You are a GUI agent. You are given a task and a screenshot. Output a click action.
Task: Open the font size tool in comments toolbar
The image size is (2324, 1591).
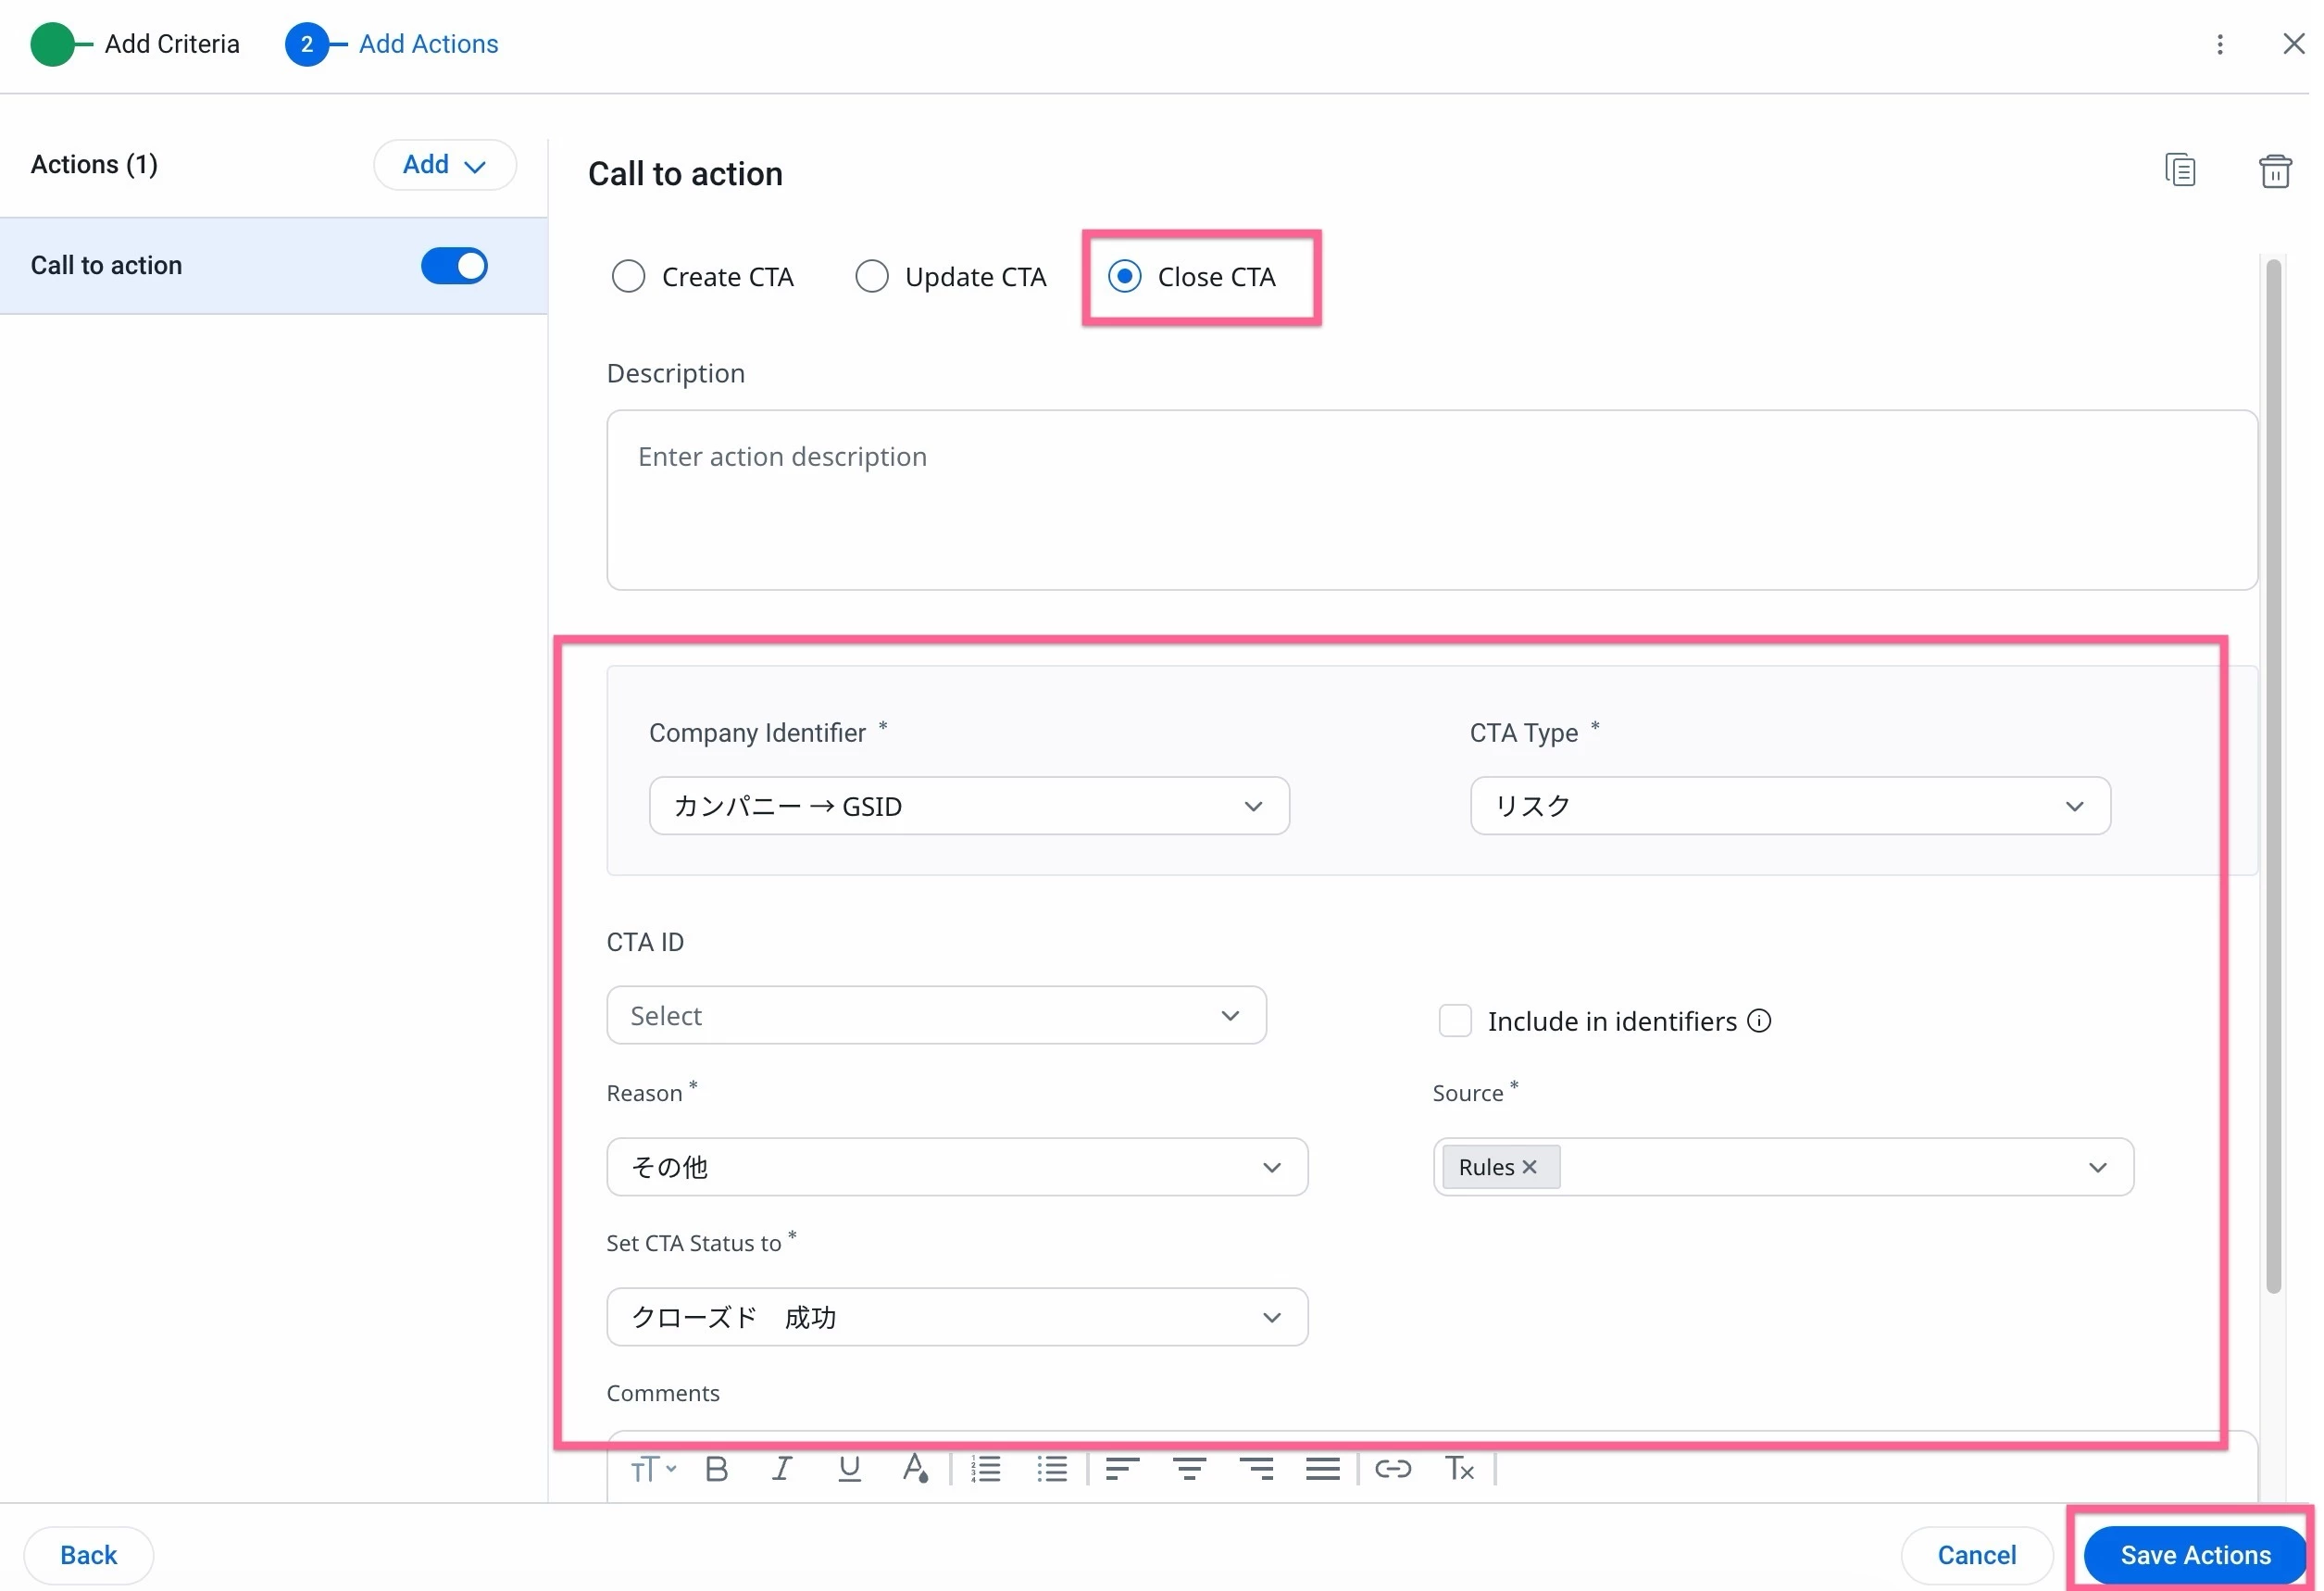tap(652, 1469)
